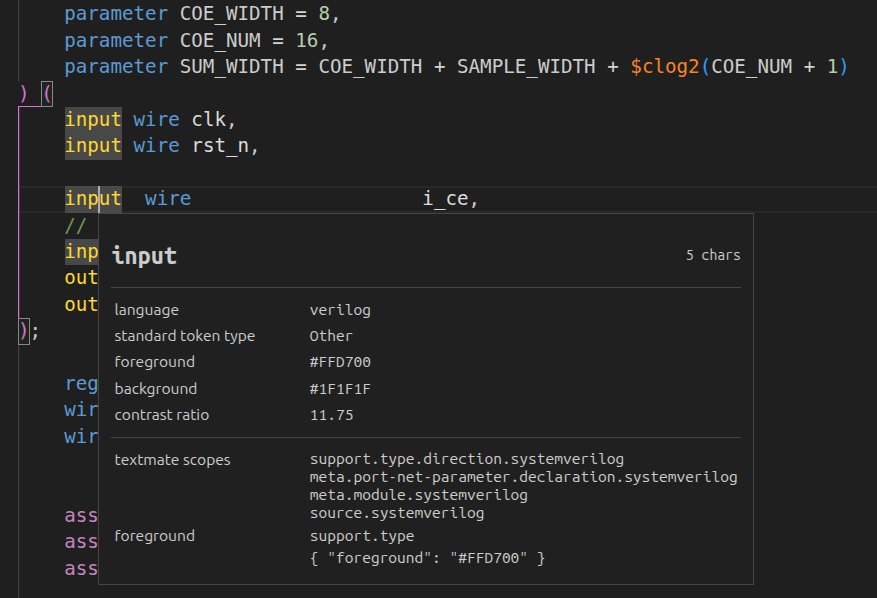This screenshot has height=598, width=877.
Task: Click the input keyword on the clk line
Action: pyautogui.click(x=93, y=119)
